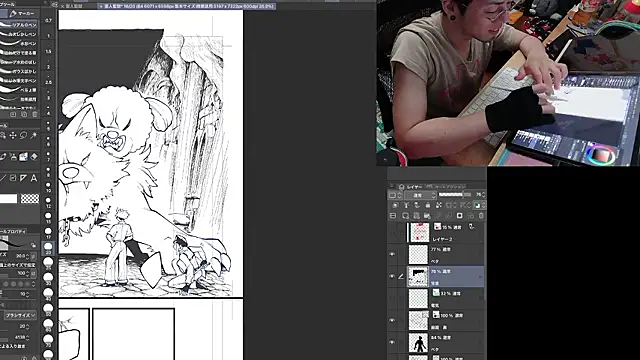Select the transparent color swatch

coord(30,199)
